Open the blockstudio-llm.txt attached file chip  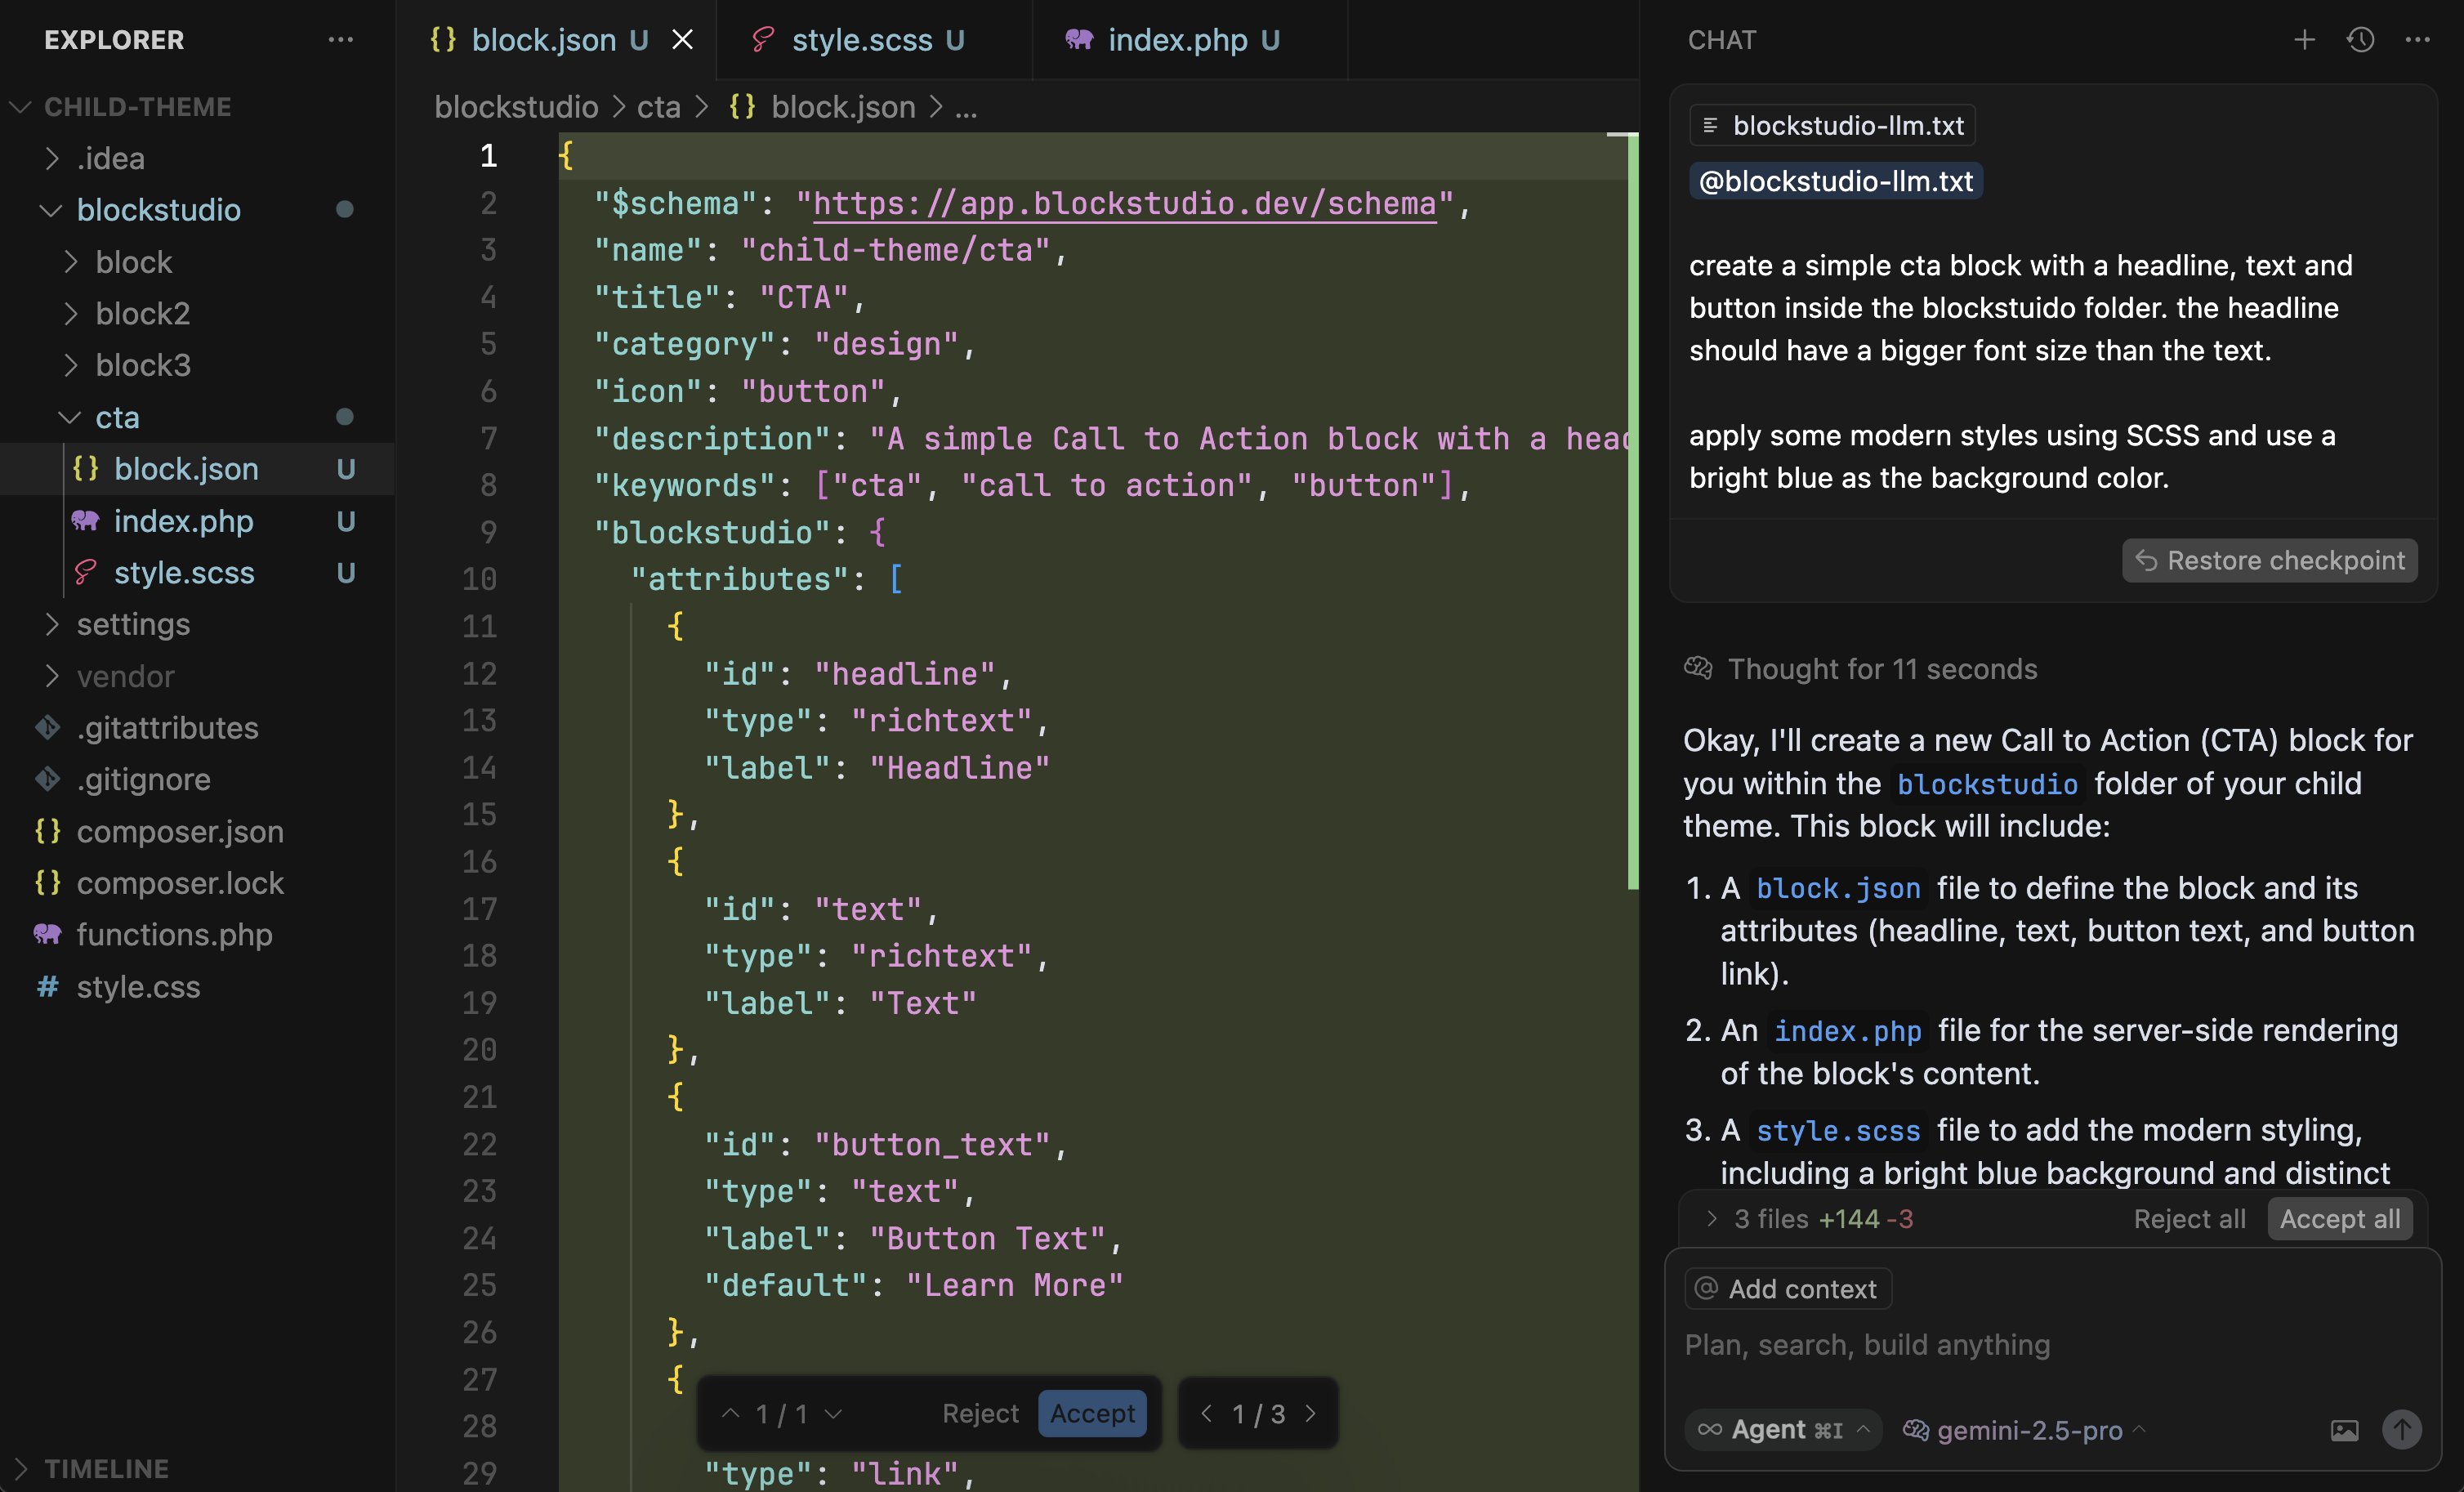1833,125
